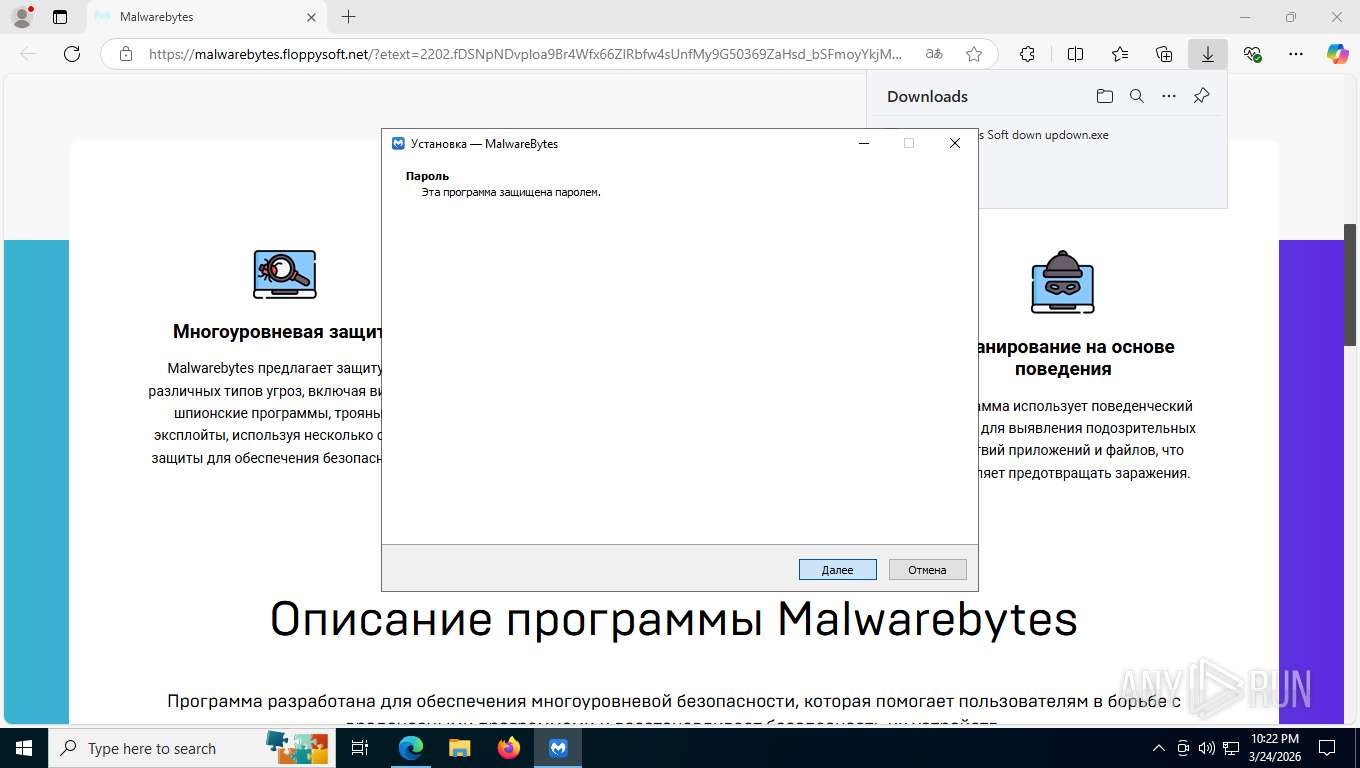The height and width of the screenshot is (768, 1360).
Task: Open Edge tab actions menu icon
Action: (x=60, y=17)
